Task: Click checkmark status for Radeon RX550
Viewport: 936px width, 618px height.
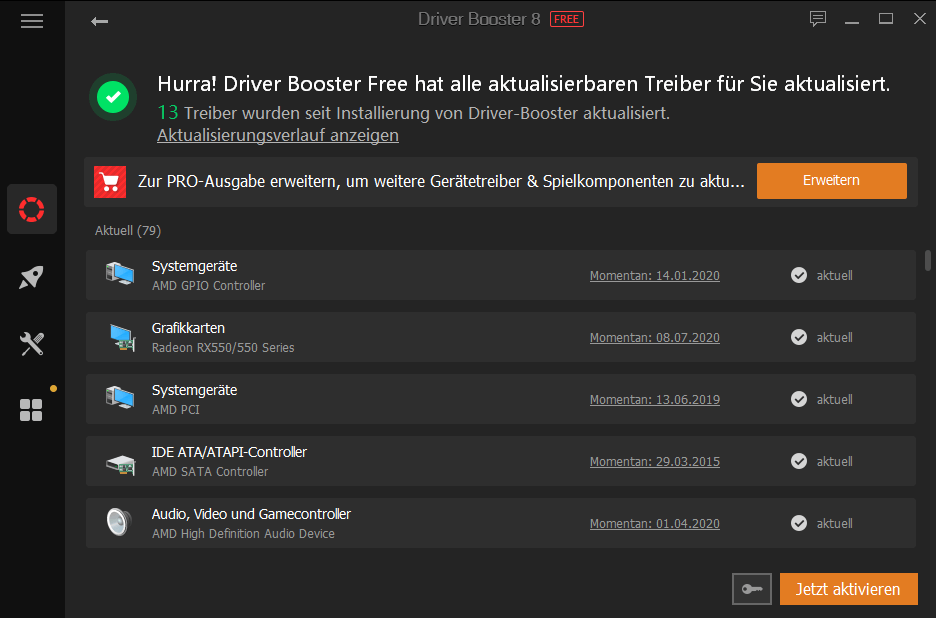Action: [799, 337]
